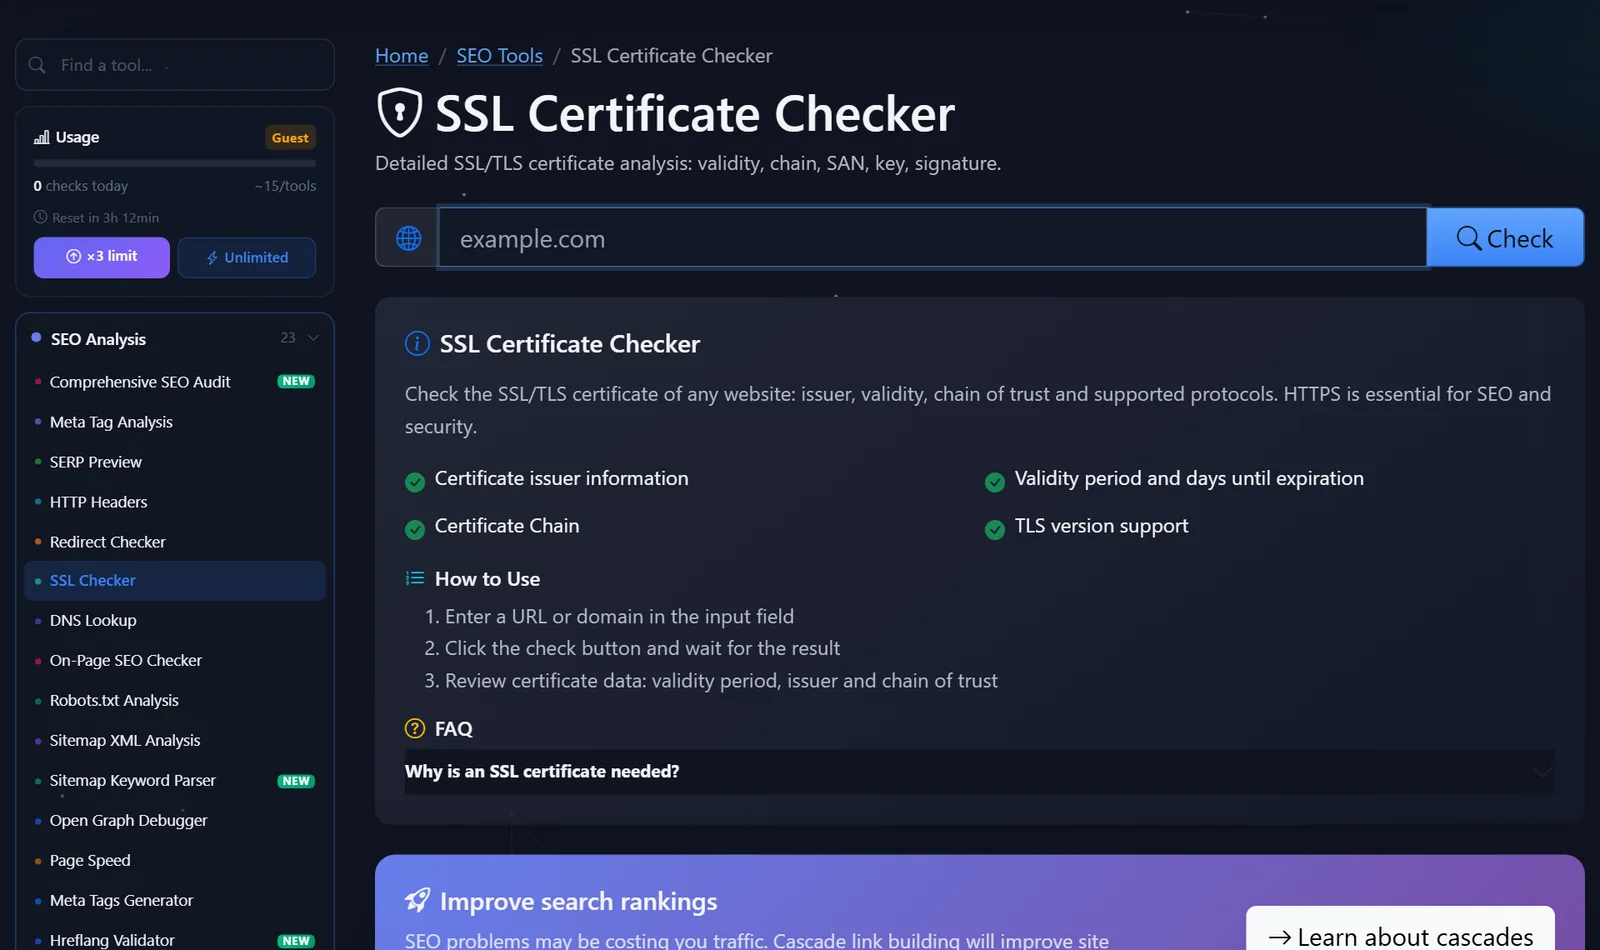Screen dimensions: 1600x950
Task: Open Meta Tags Generator tool
Action: pos(175,900)
